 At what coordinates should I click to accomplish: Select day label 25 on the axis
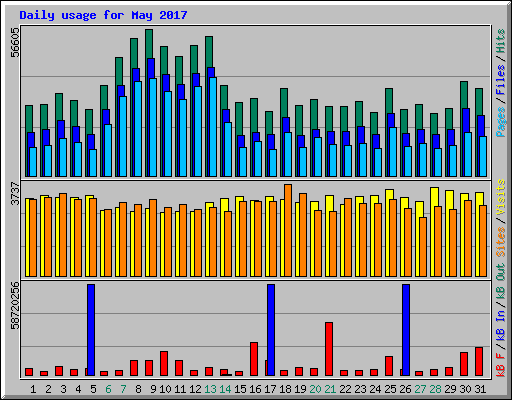[x=390, y=389]
